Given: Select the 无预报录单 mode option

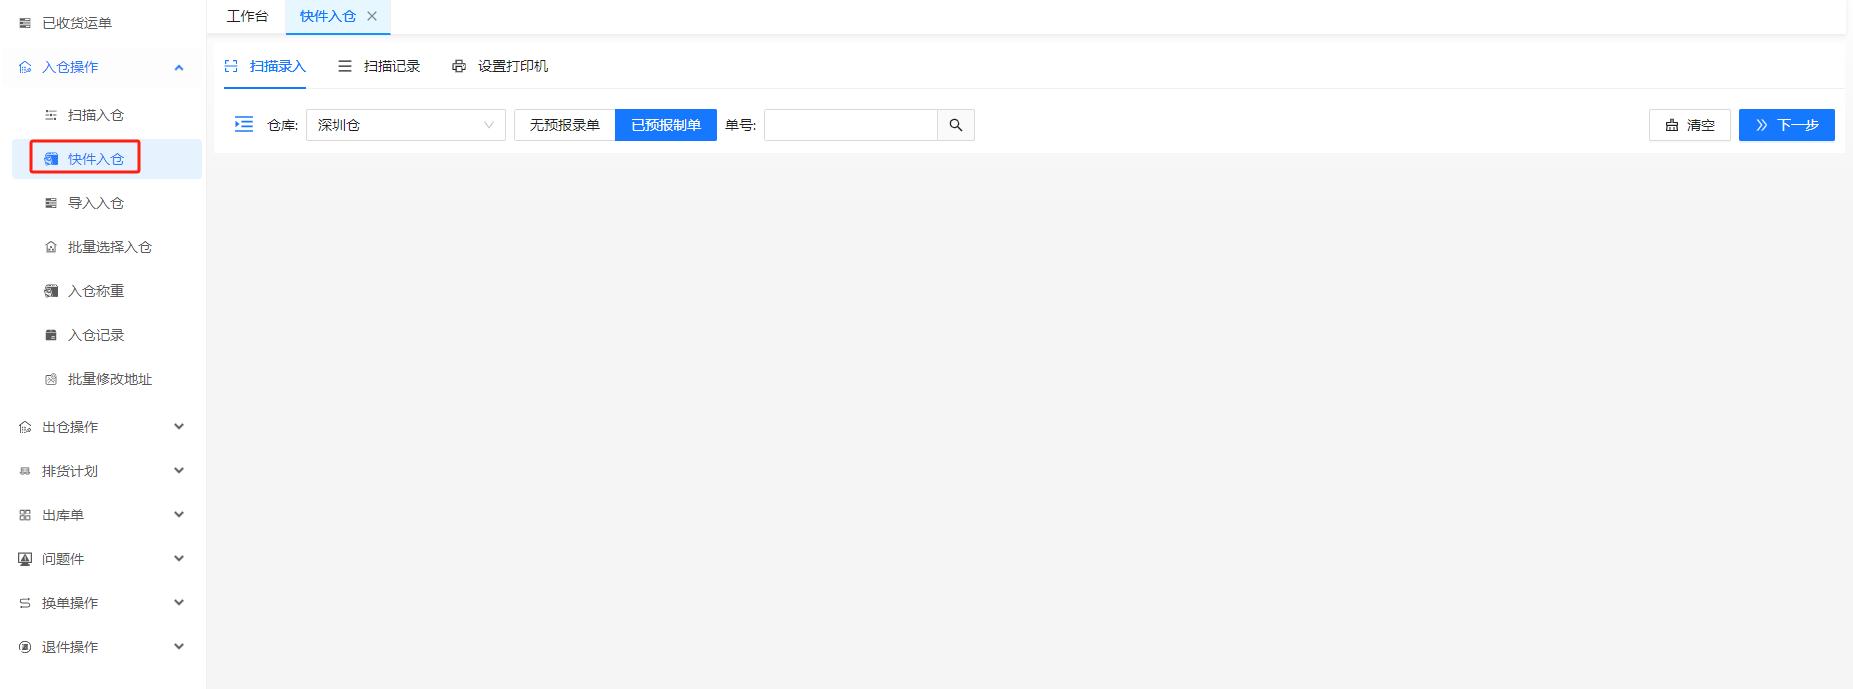Looking at the screenshot, I should pos(564,125).
